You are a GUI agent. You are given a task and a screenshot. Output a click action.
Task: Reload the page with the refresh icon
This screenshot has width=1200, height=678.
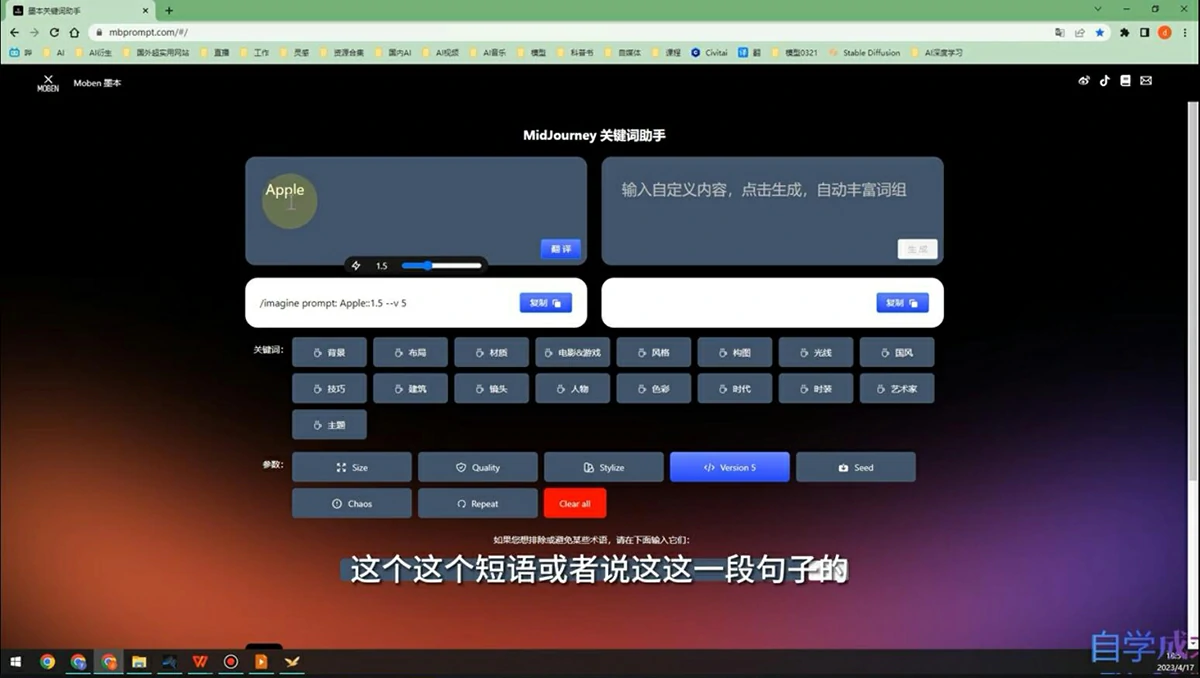55,32
